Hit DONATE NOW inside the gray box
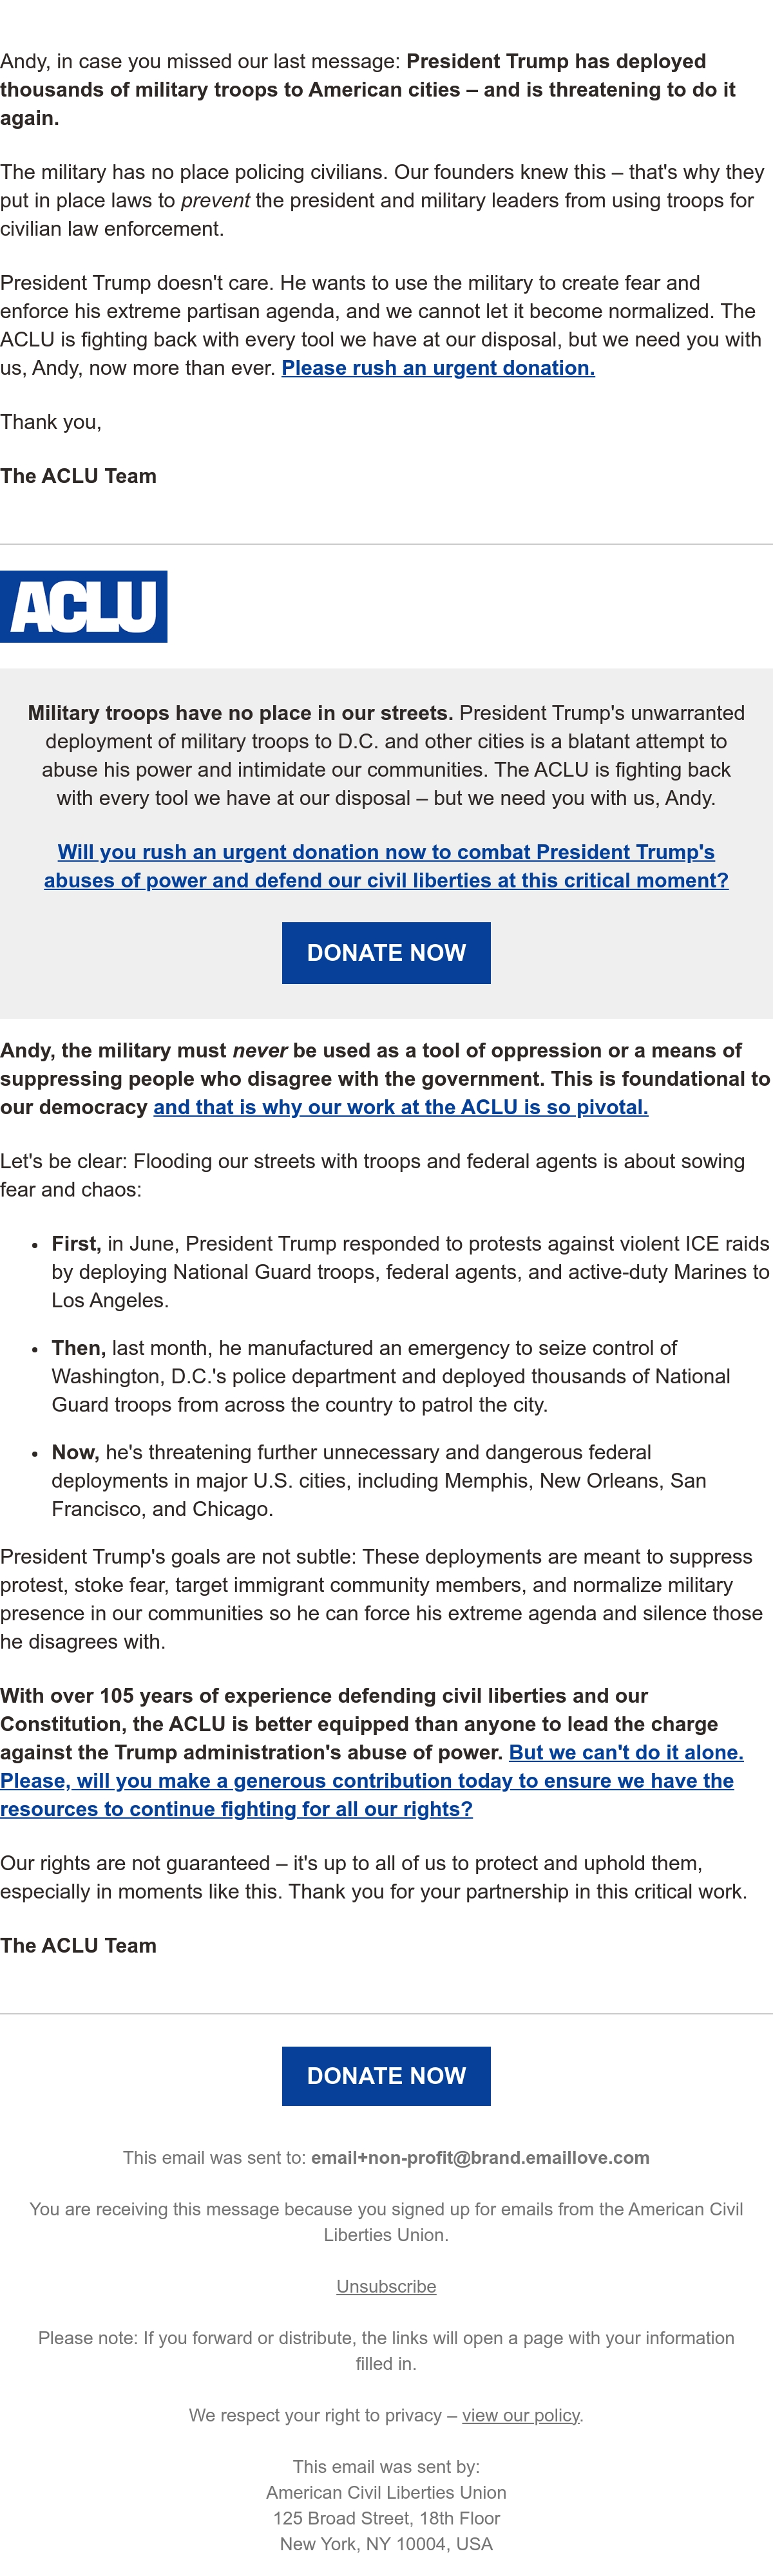Viewport: 773px width, 2576px height. 386,953
